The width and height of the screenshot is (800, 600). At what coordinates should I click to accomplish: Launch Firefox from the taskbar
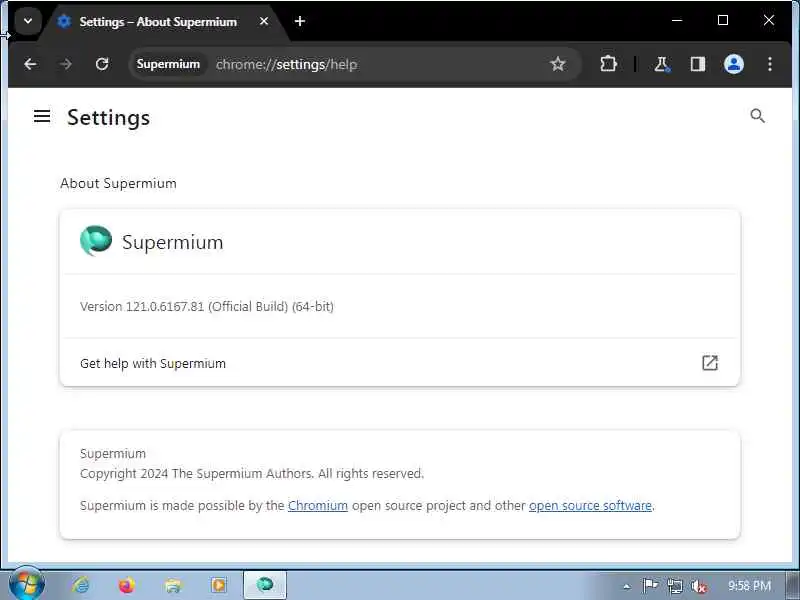[127, 585]
